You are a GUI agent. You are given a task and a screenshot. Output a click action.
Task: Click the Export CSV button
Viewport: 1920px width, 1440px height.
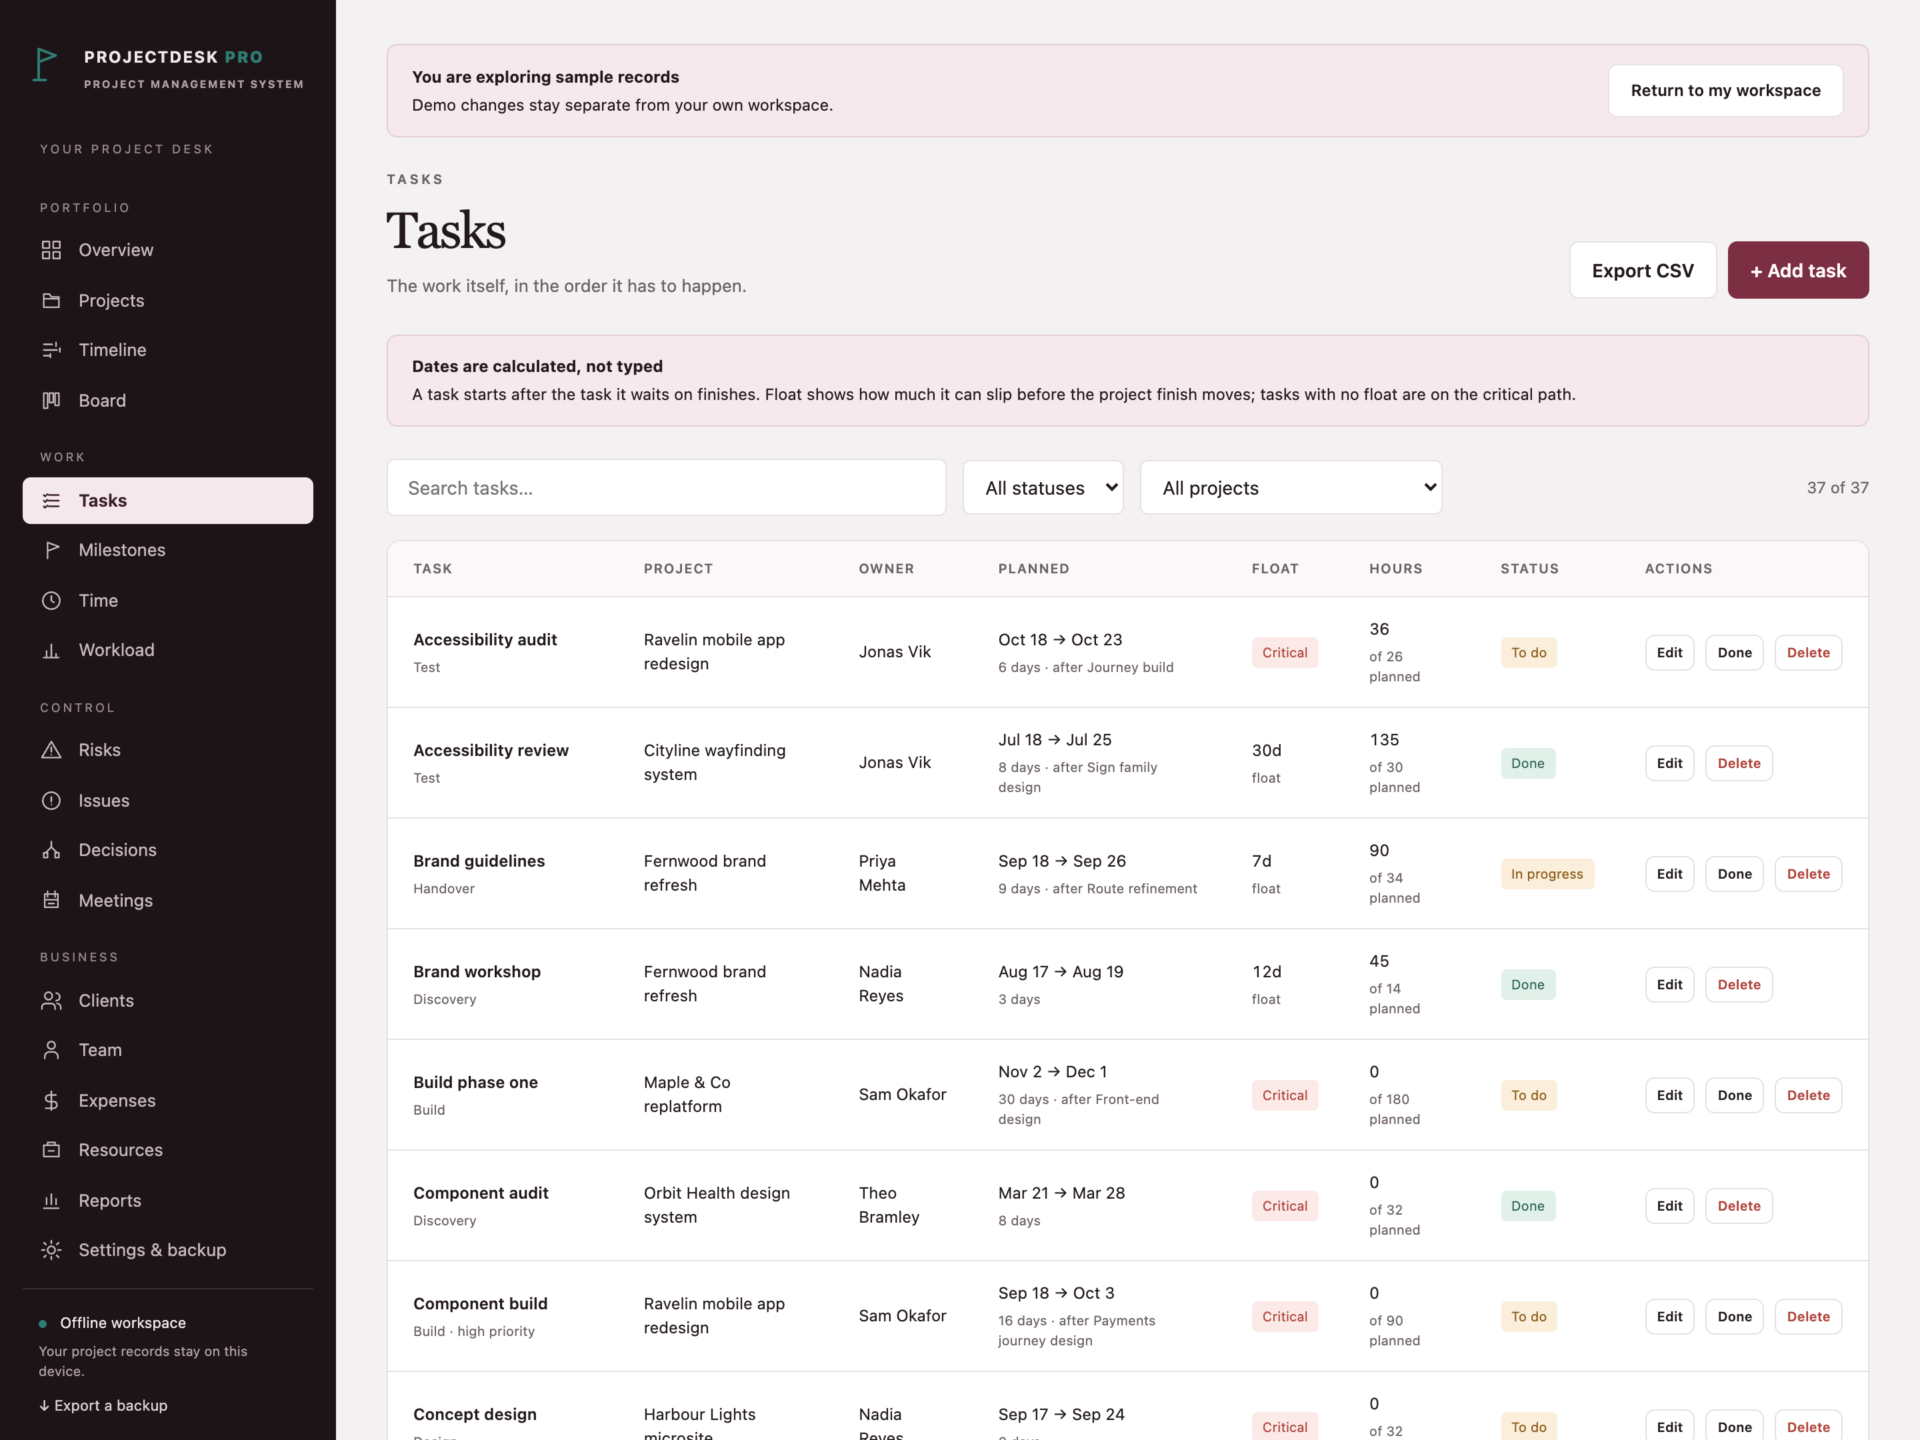1642,270
